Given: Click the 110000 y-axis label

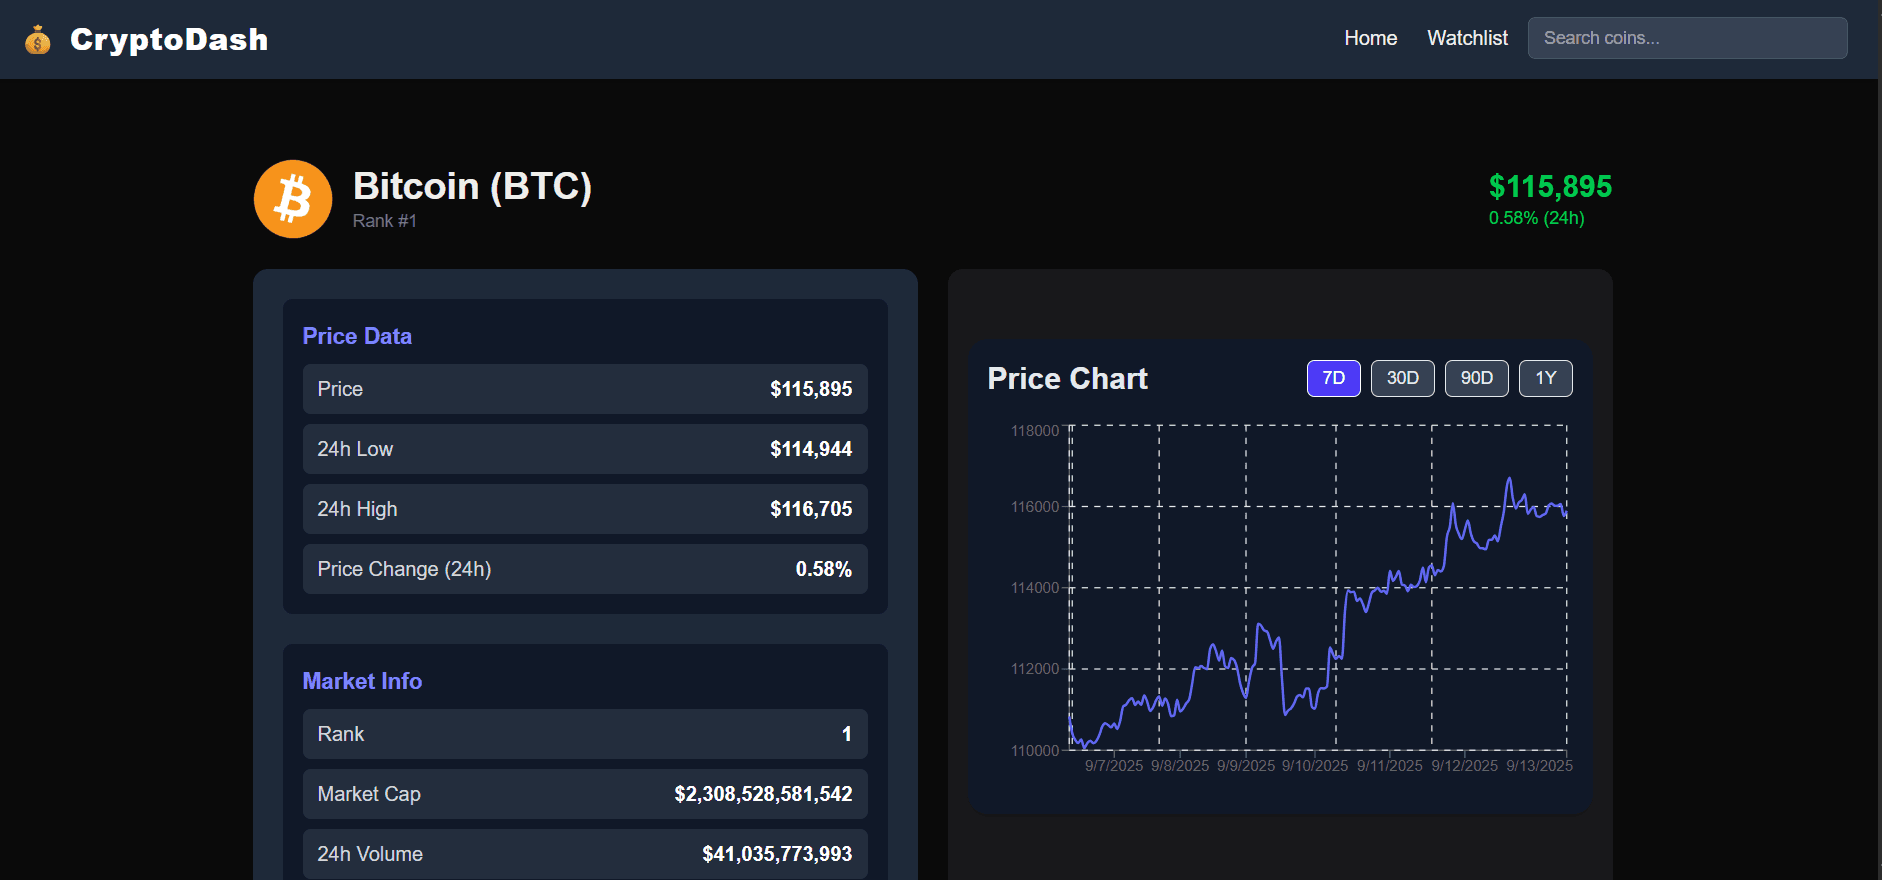Looking at the screenshot, I should pyautogui.click(x=1034, y=751).
